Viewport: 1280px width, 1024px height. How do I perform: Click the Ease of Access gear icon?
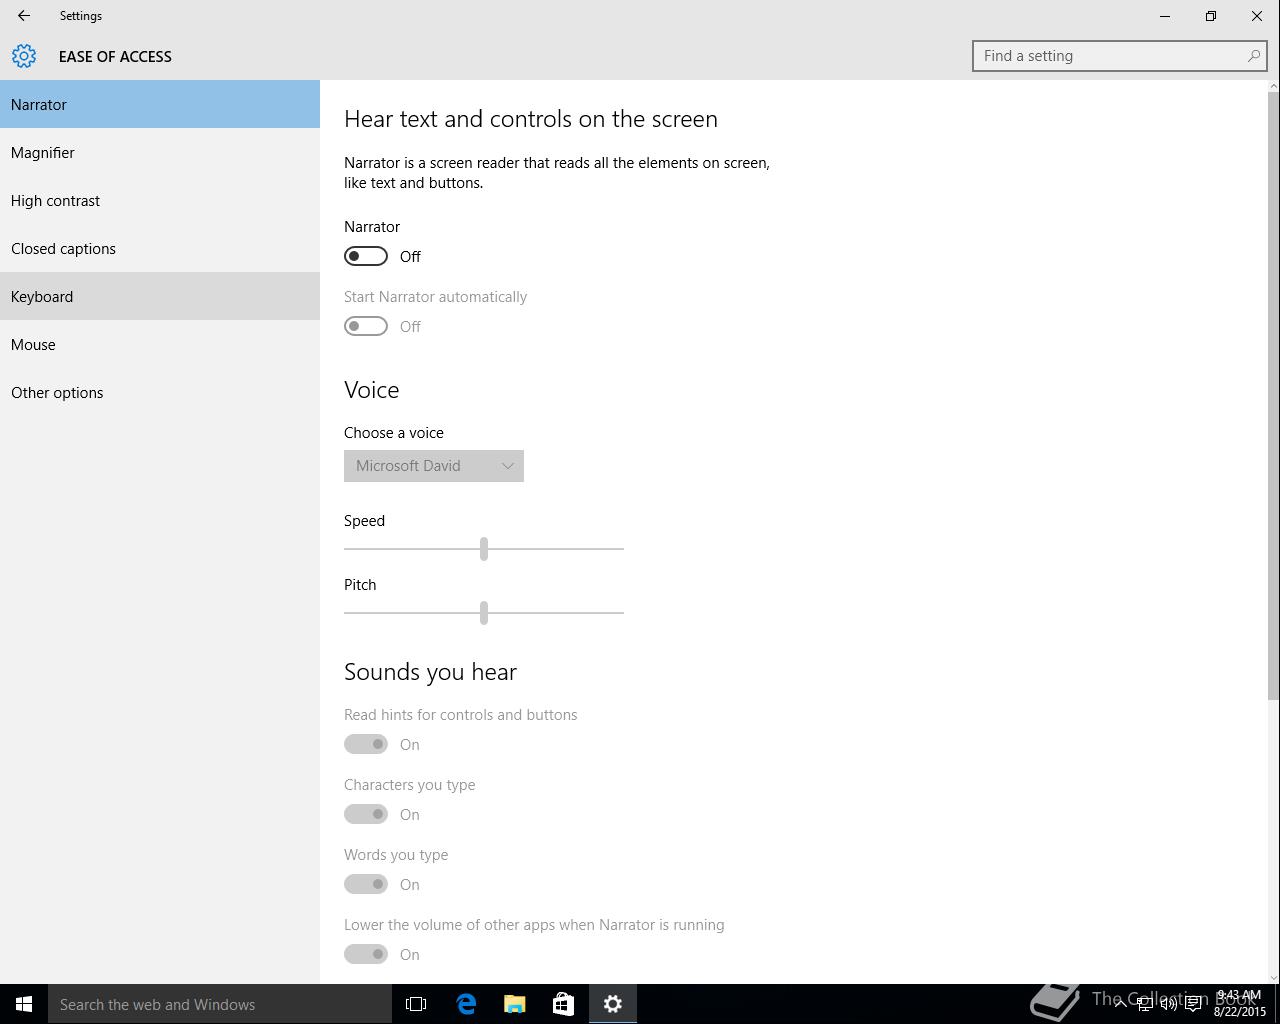[24, 56]
